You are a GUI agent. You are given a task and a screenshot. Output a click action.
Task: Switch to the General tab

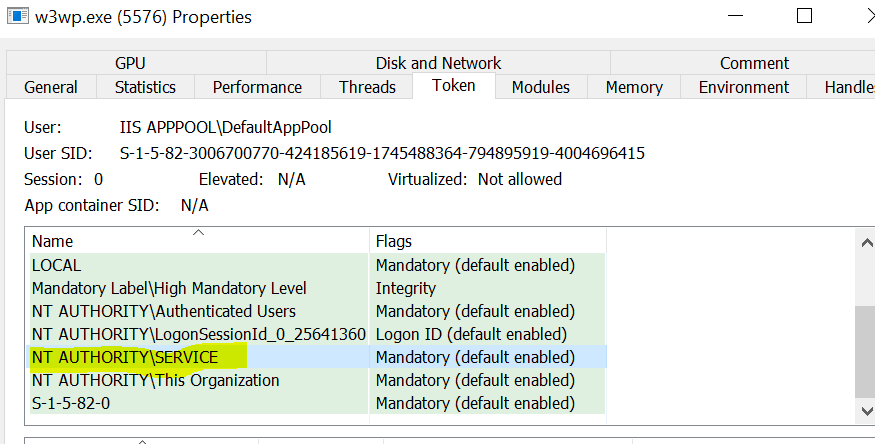tap(51, 87)
